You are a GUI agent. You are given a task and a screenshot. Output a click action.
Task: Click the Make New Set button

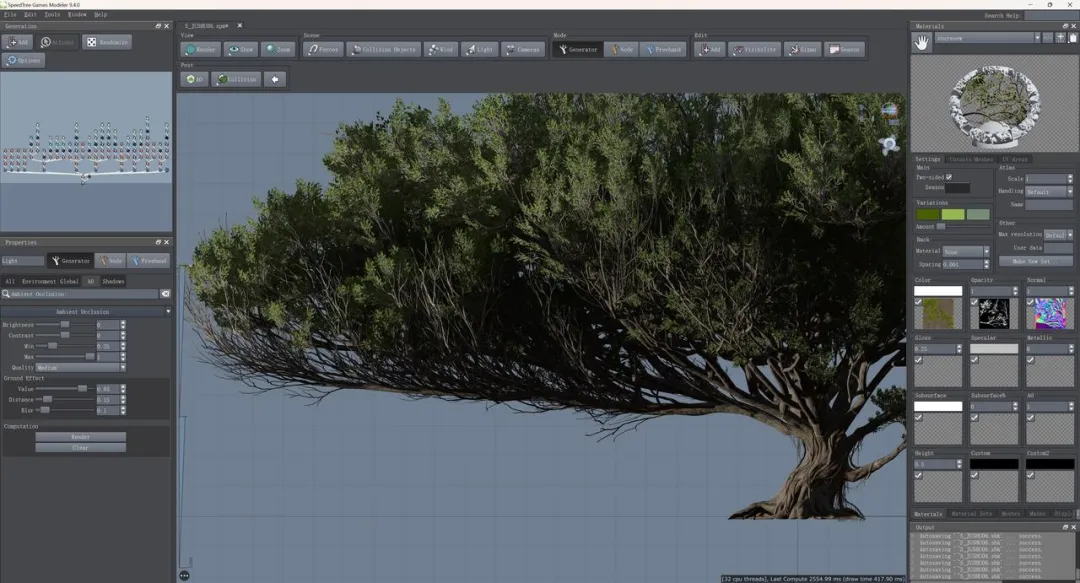click(x=1035, y=261)
